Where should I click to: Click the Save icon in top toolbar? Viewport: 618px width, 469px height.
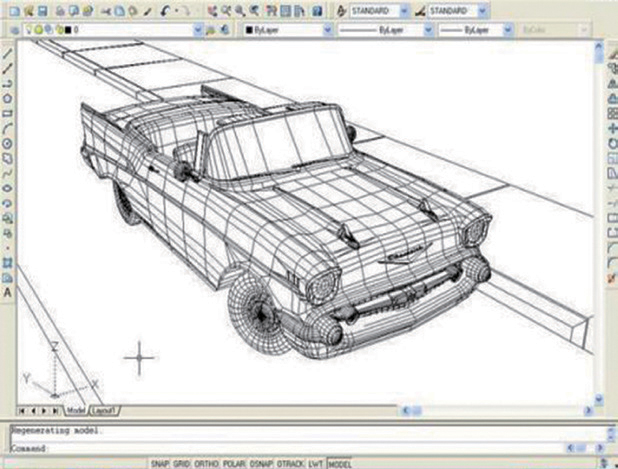point(44,11)
